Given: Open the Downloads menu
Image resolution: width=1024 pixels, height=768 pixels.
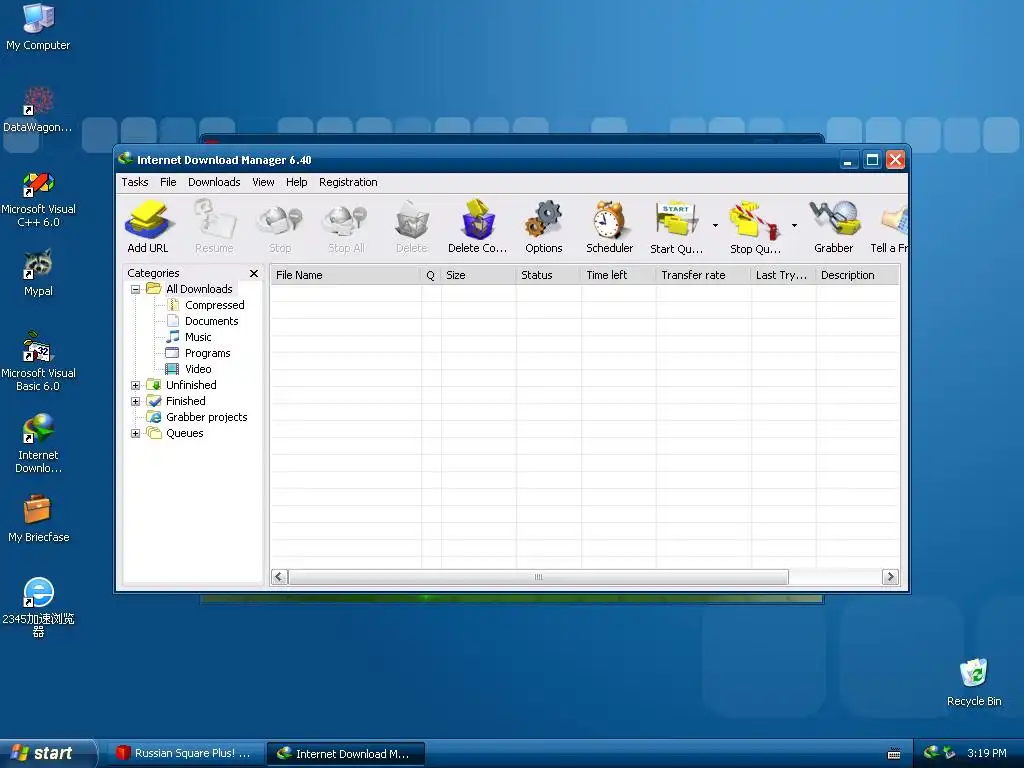Looking at the screenshot, I should (214, 182).
